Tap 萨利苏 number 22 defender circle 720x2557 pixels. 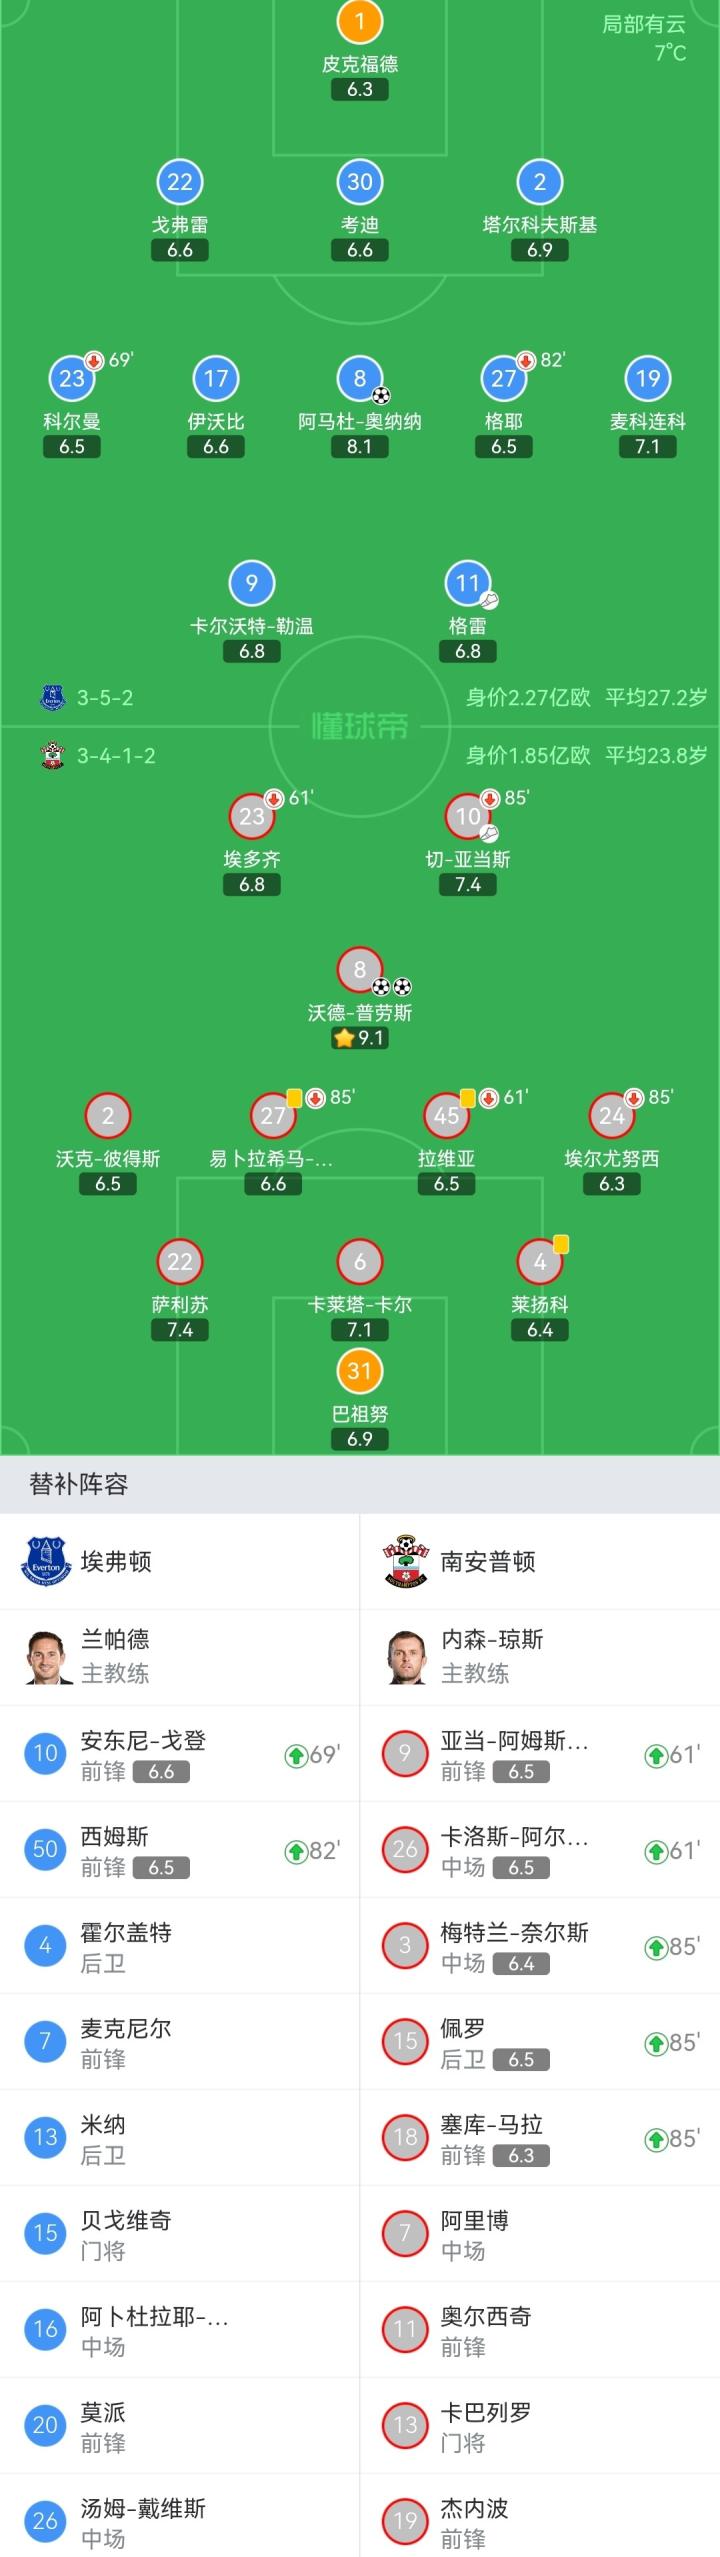tap(180, 1262)
